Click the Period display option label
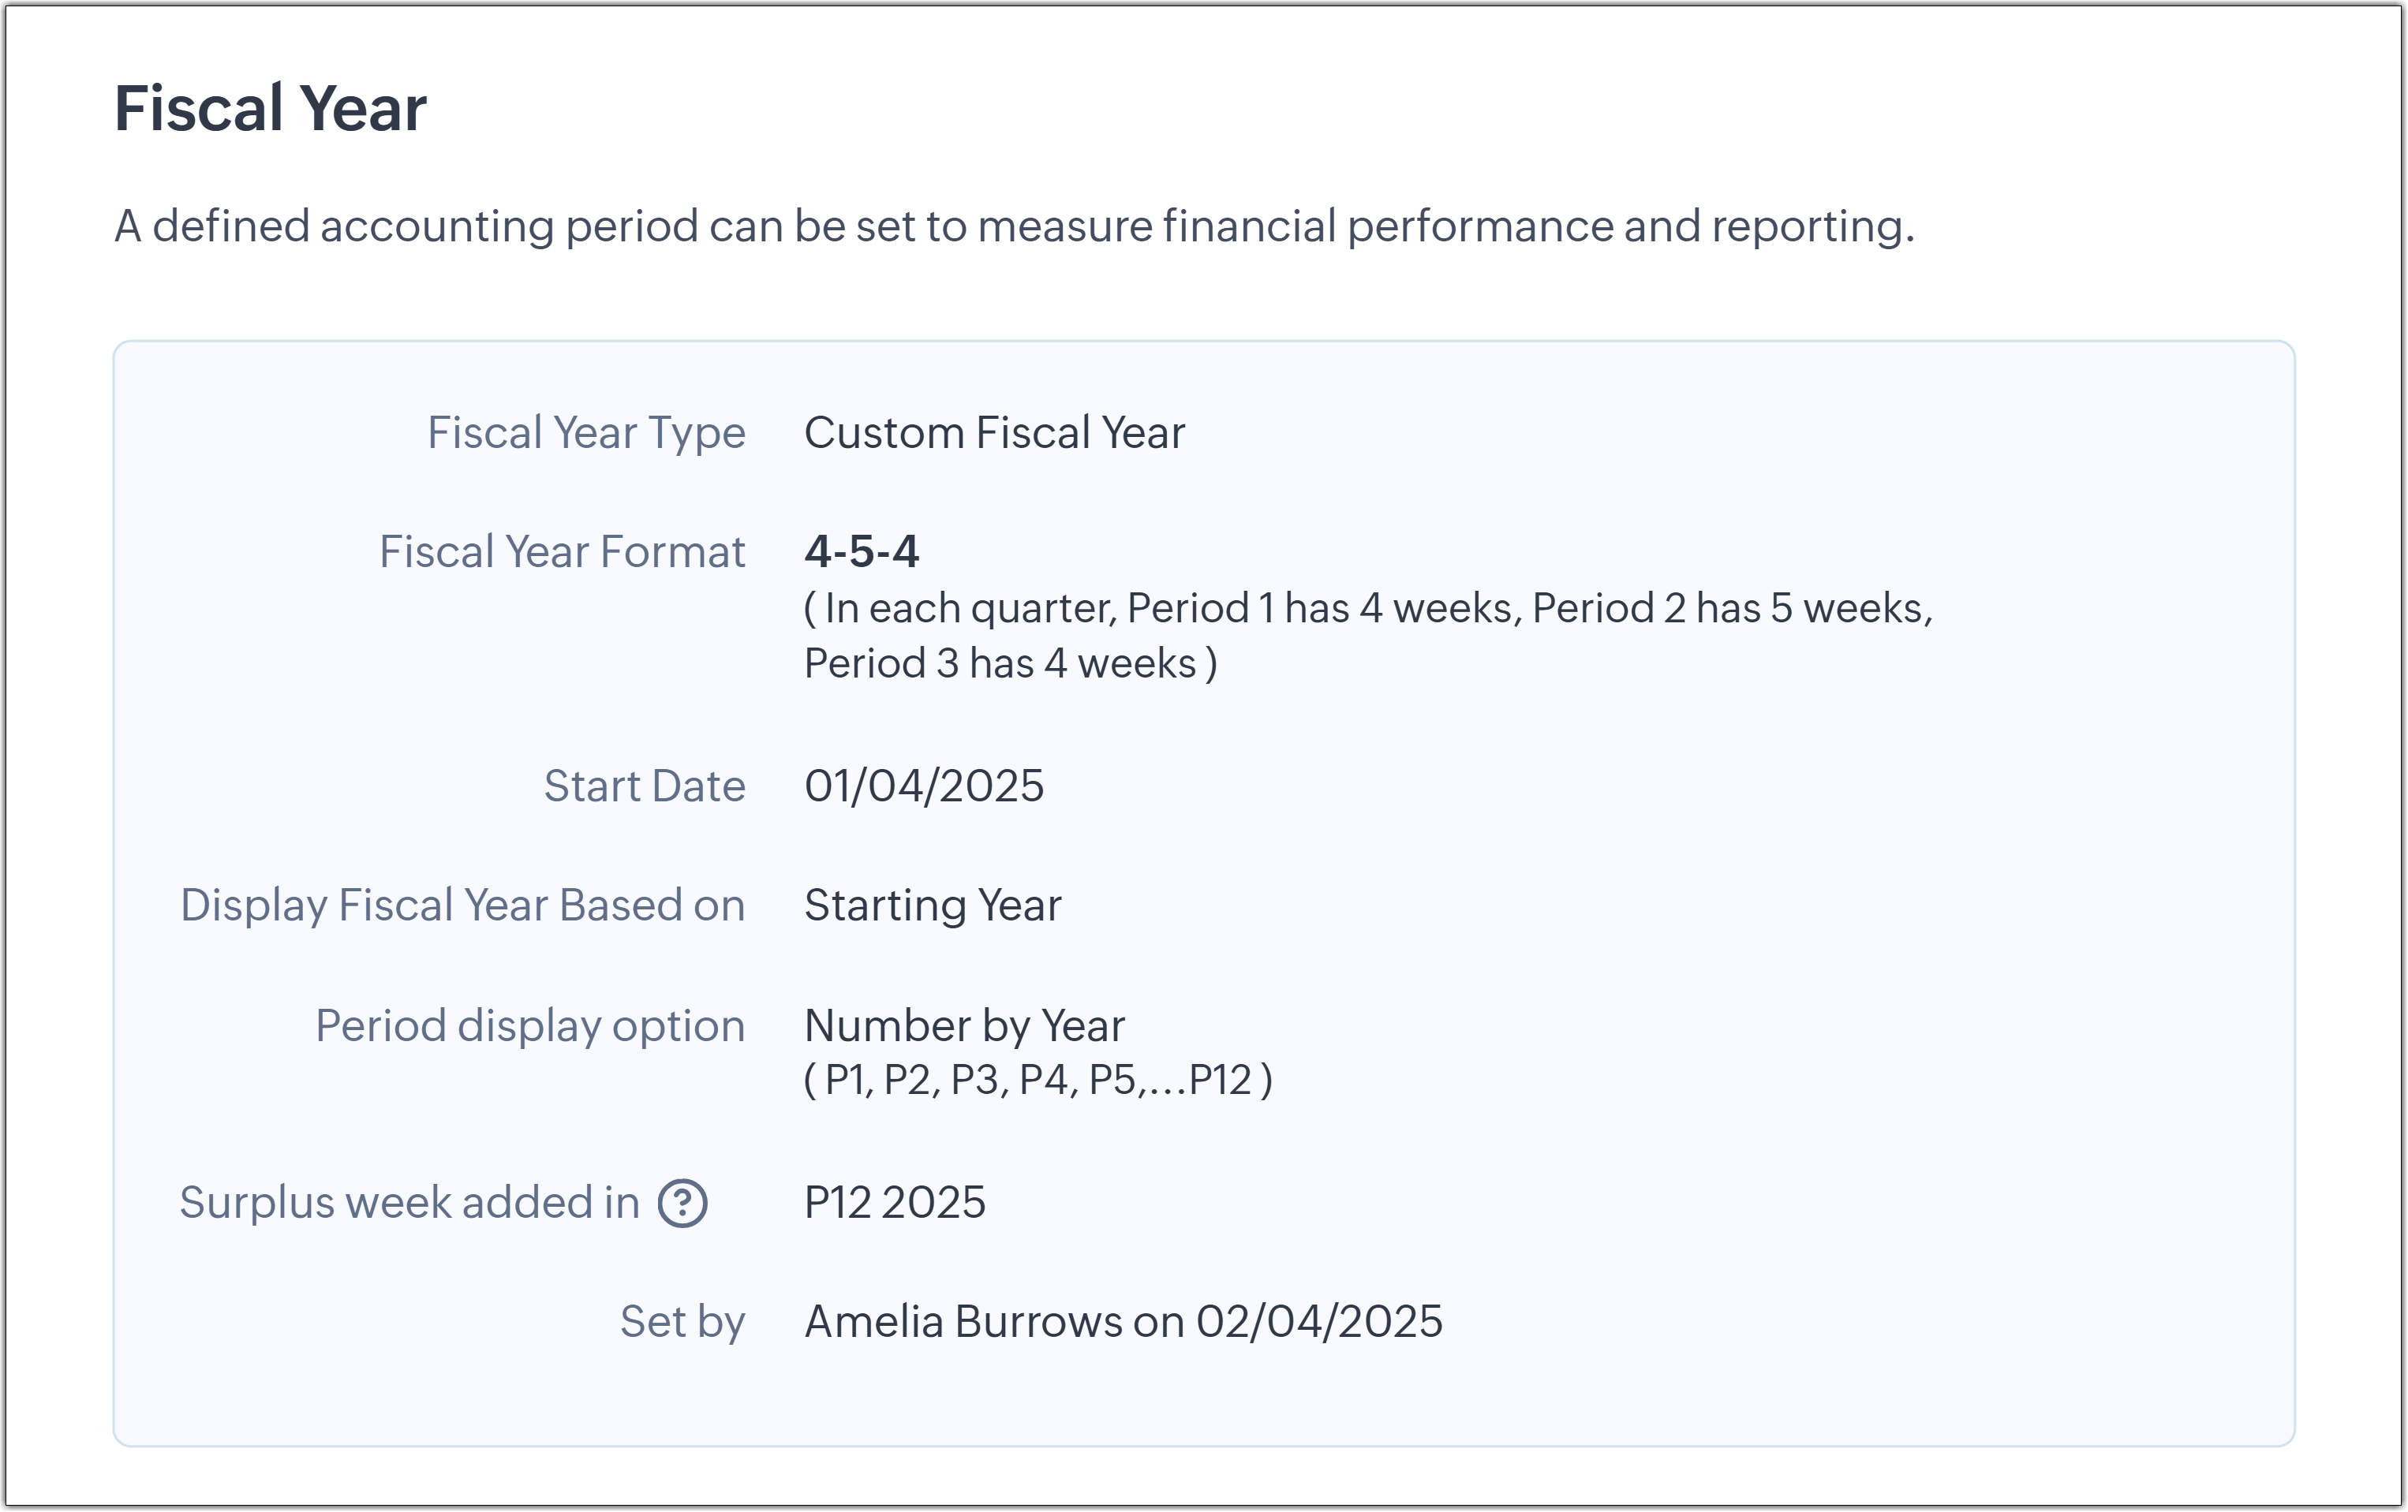Viewport: 2408px width, 1512px height. [530, 1026]
